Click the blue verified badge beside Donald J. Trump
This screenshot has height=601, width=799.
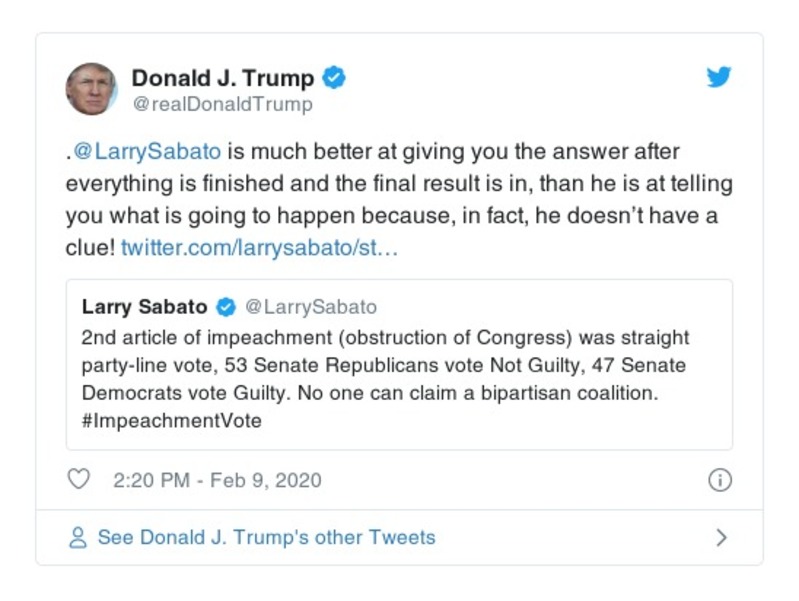click(x=334, y=77)
